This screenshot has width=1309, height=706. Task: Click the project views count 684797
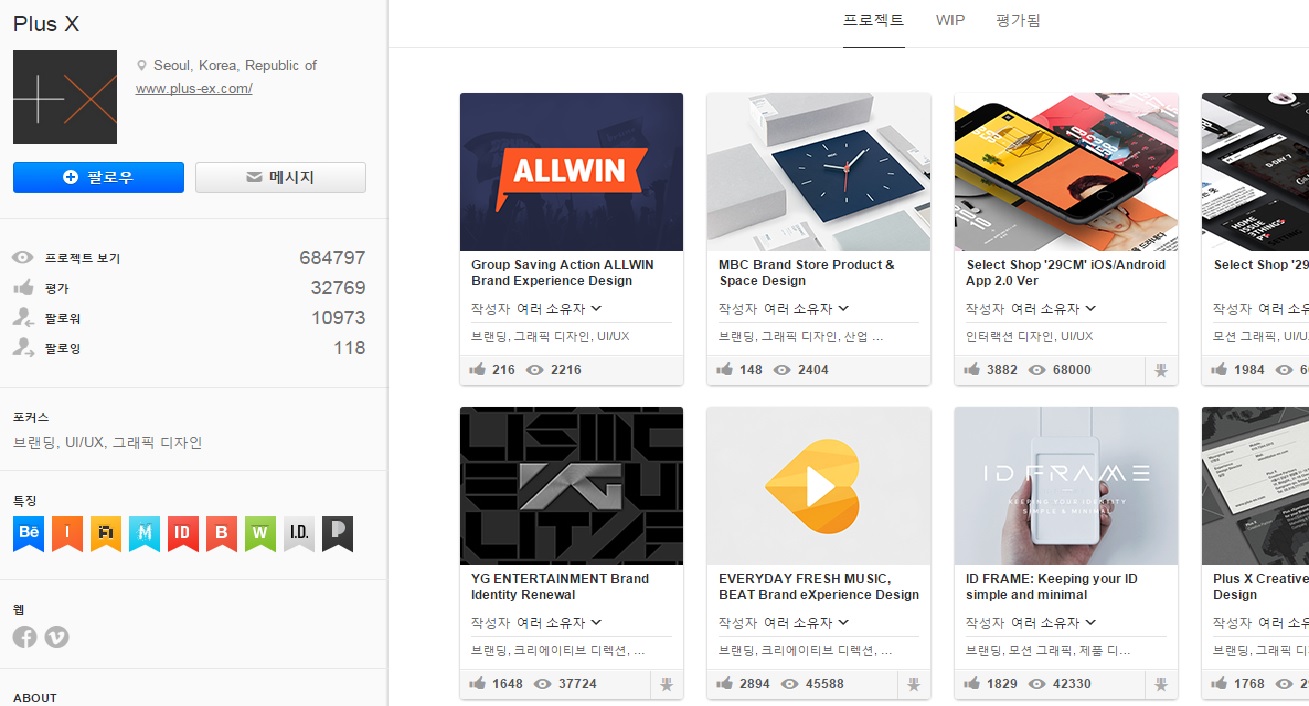(332, 258)
